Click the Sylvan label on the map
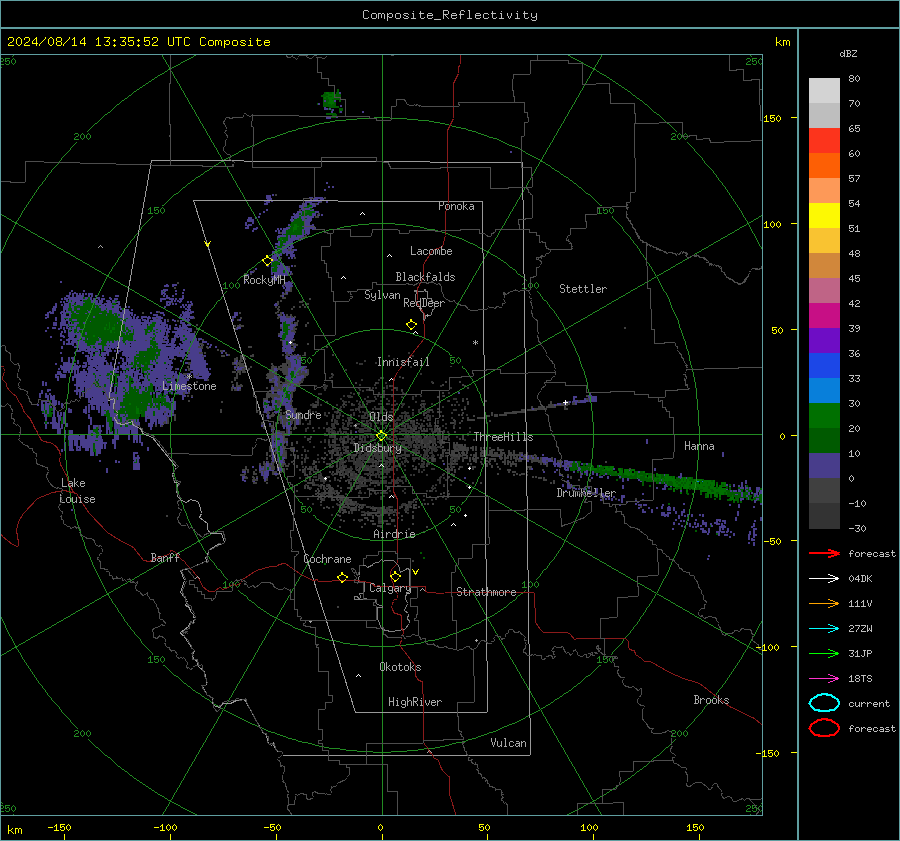This screenshot has width=900, height=841. coord(382,295)
